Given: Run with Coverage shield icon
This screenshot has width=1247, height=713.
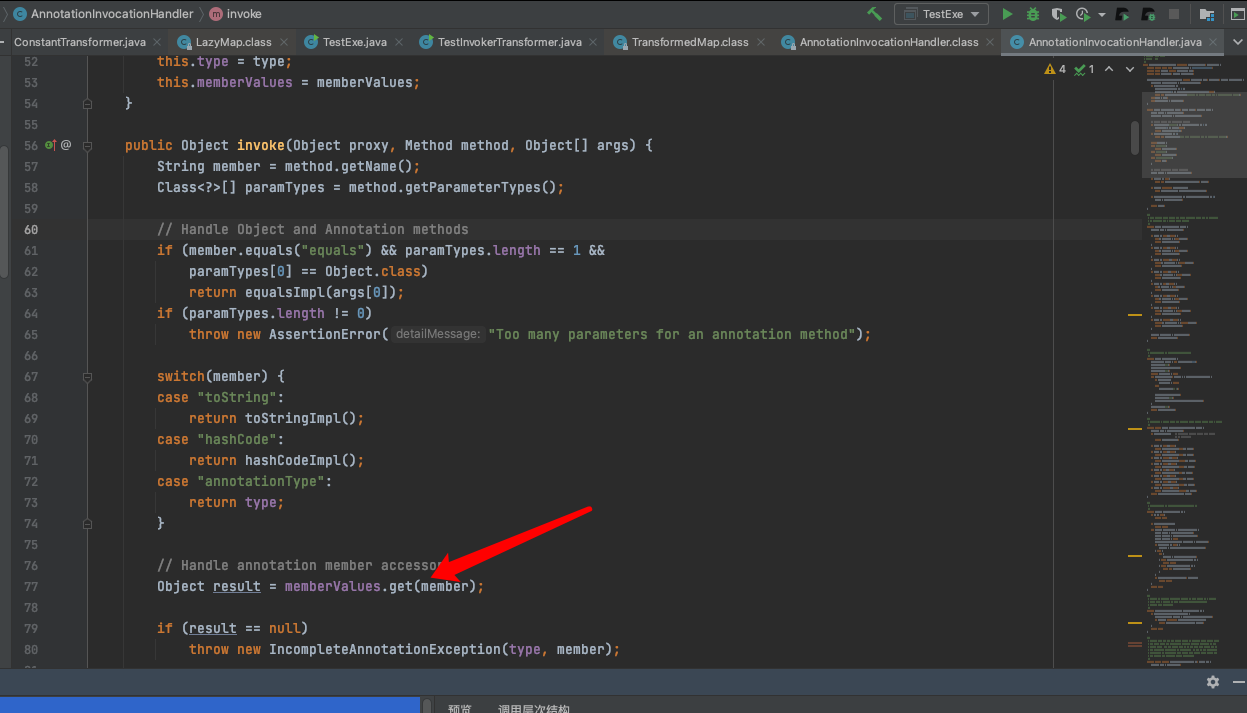Looking at the screenshot, I should tap(1058, 14).
